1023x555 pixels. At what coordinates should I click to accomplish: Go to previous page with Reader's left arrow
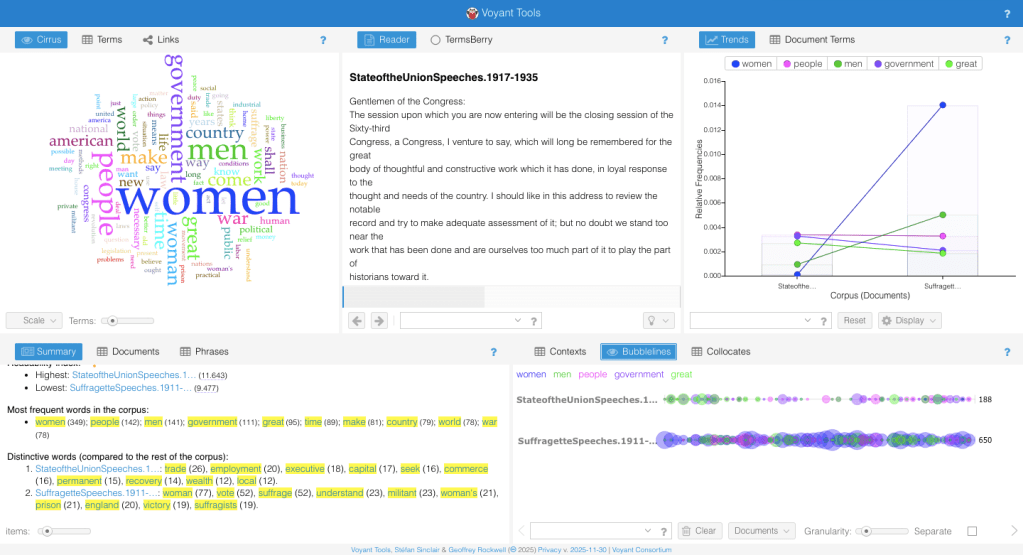(x=356, y=321)
